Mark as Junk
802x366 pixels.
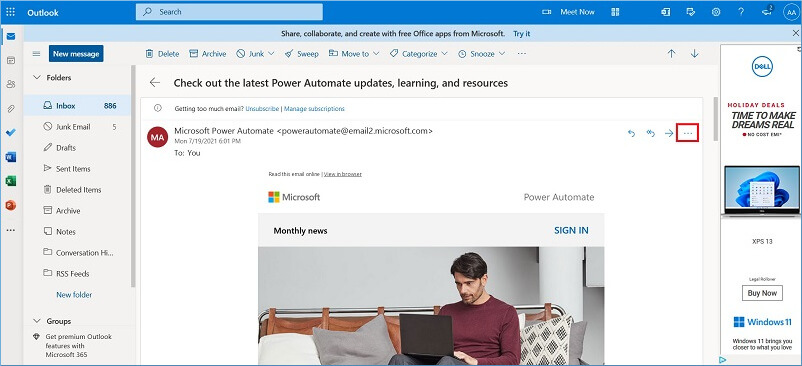pos(251,54)
